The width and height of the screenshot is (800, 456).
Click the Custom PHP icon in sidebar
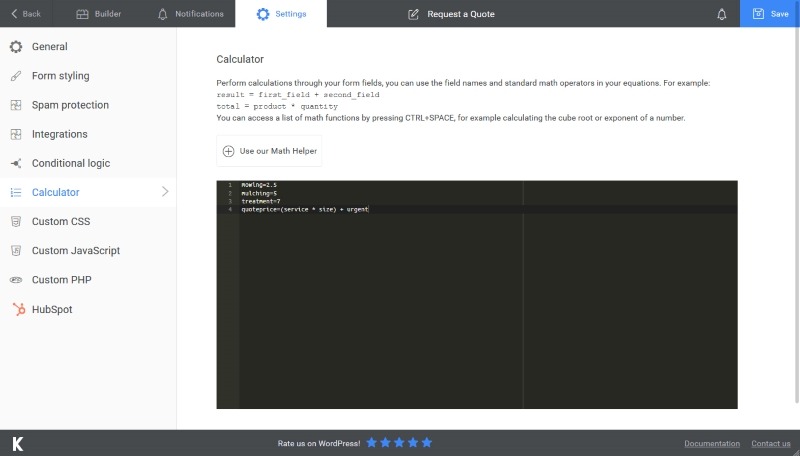(x=16, y=280)
